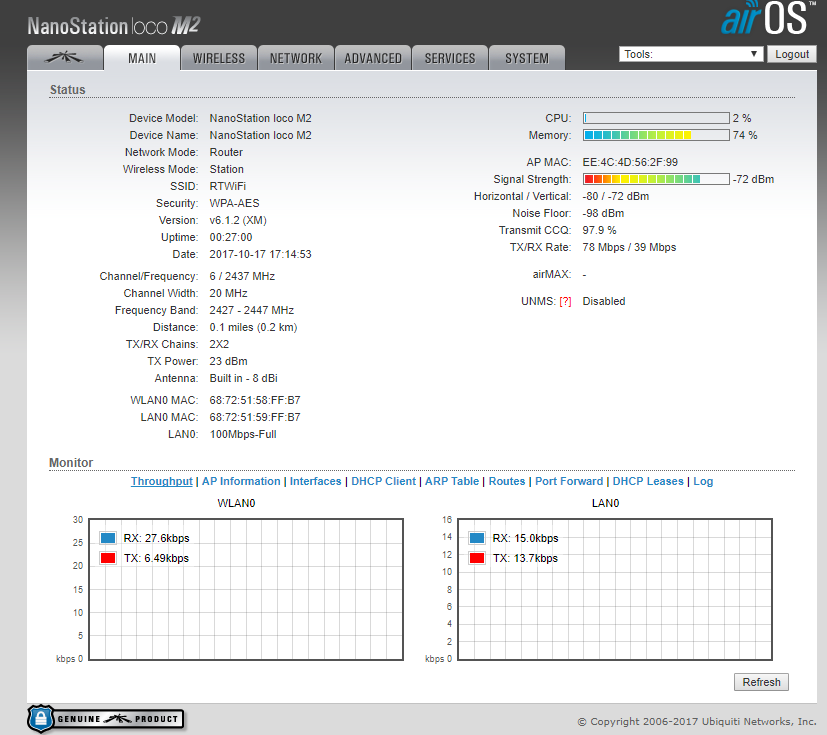Click the UNMS help question mark

tap(565, 302)
